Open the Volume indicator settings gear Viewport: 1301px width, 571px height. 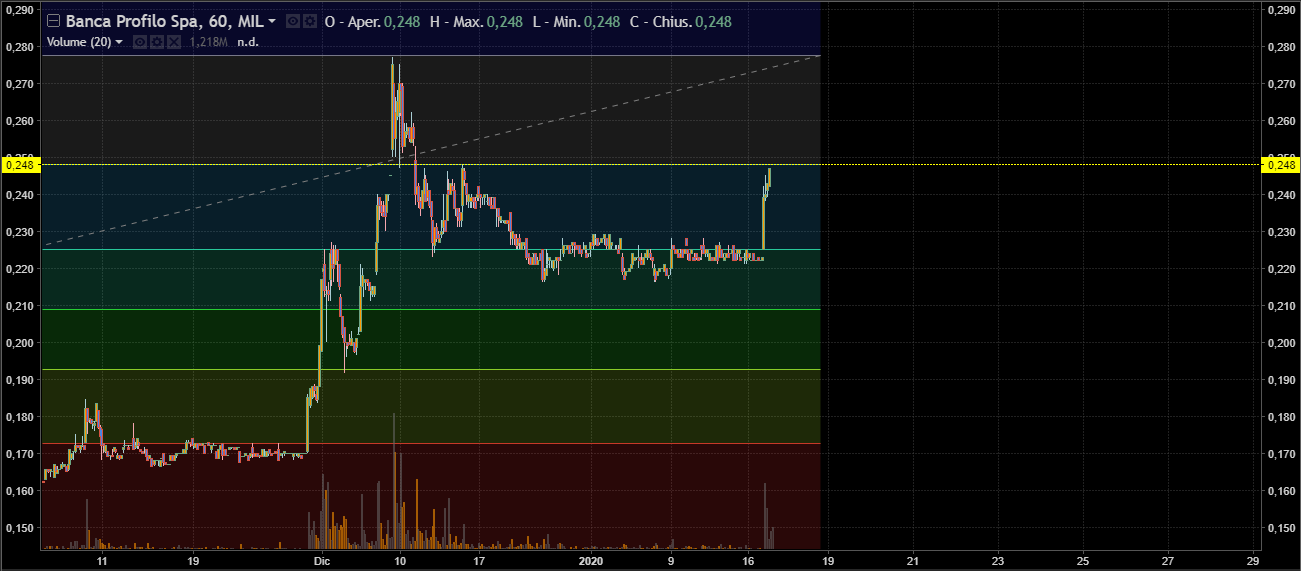click(x=157, y=42)
